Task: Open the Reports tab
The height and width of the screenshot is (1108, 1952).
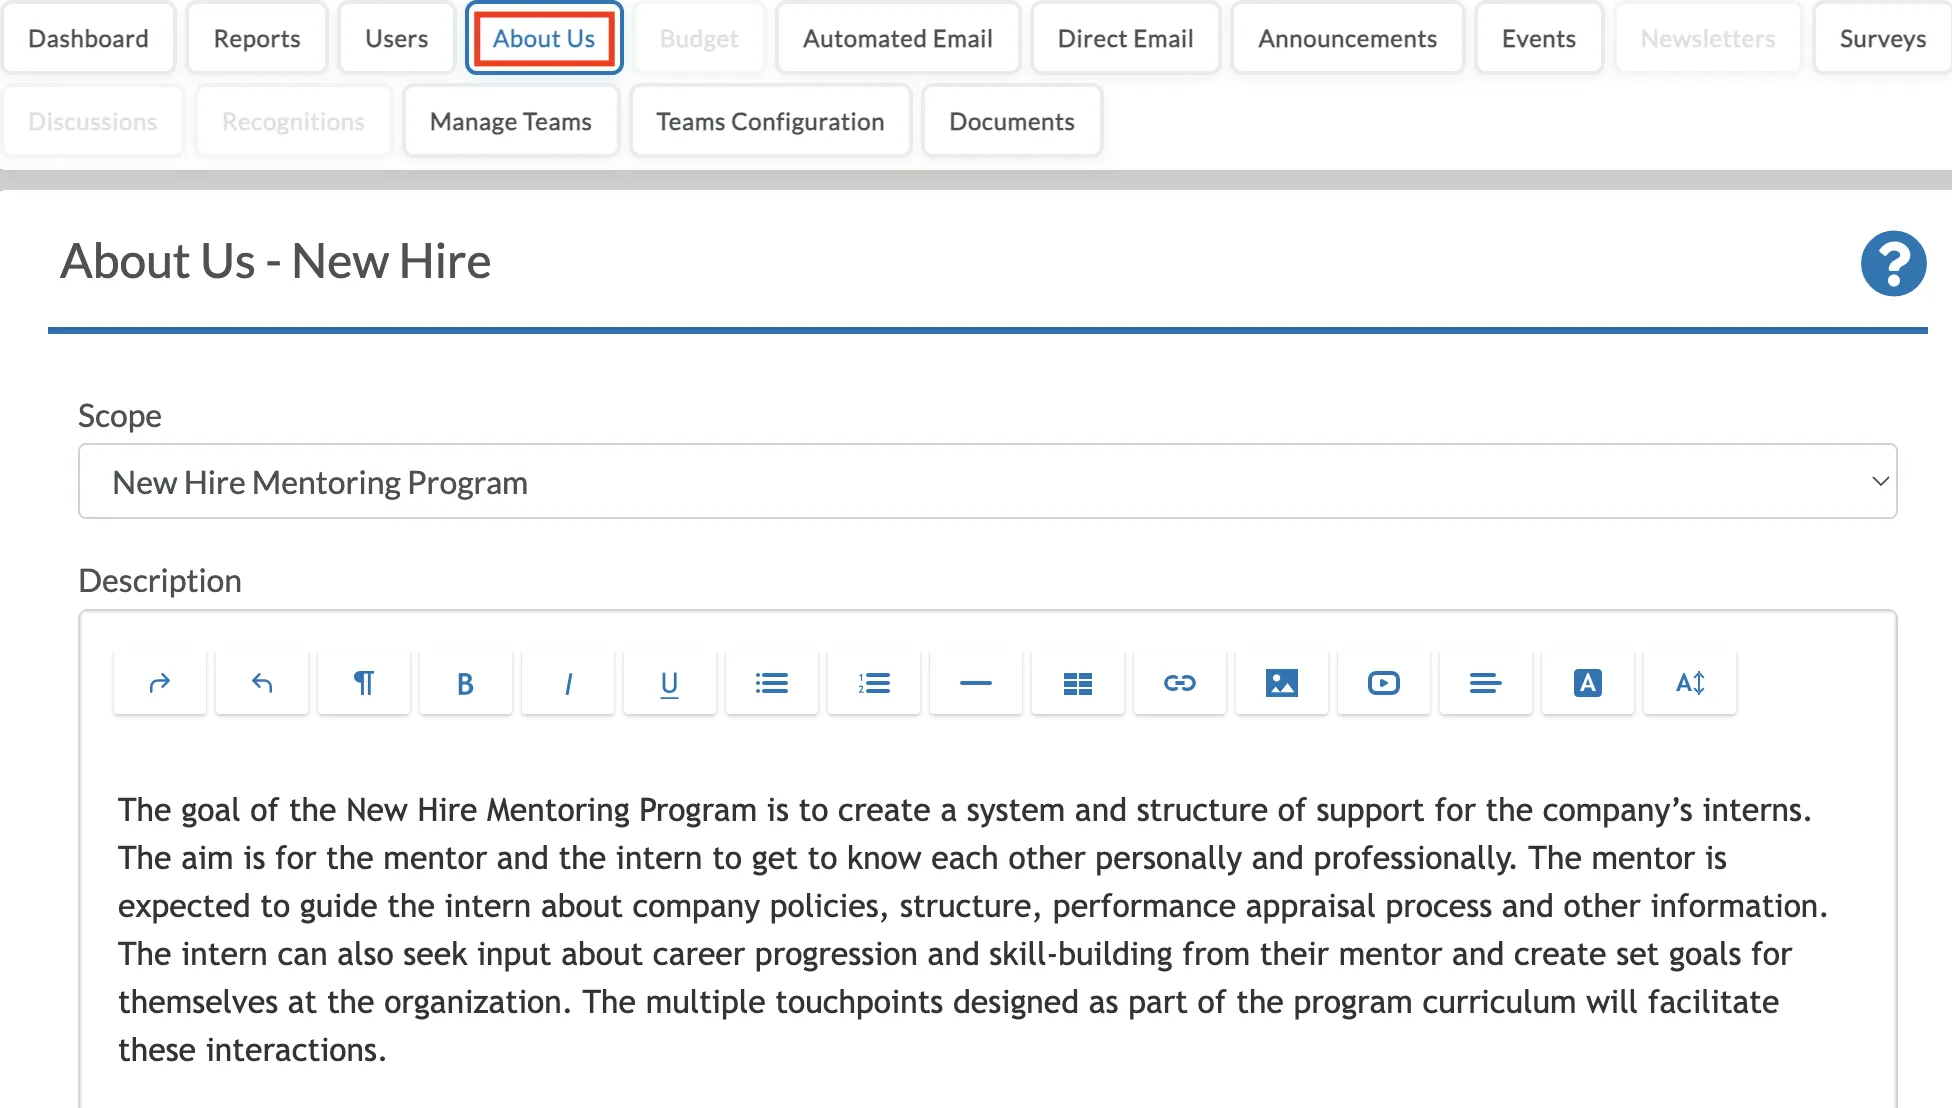Action: coord(257,38)
